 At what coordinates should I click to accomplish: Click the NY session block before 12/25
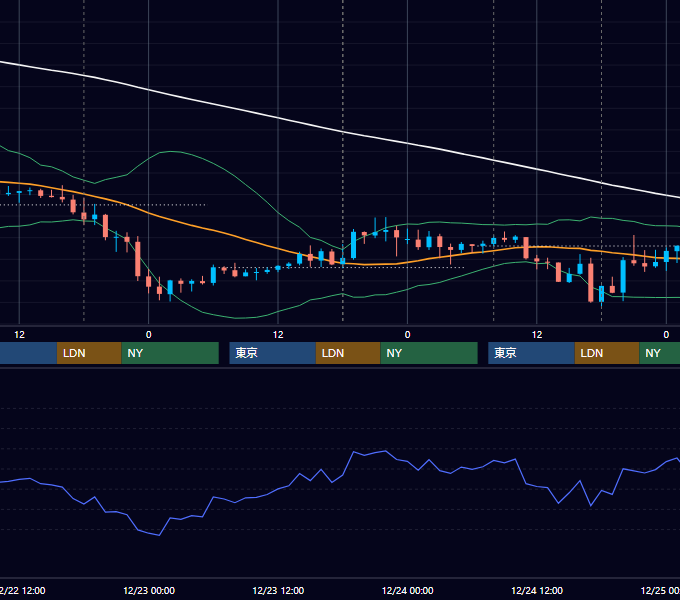point(660,353)
